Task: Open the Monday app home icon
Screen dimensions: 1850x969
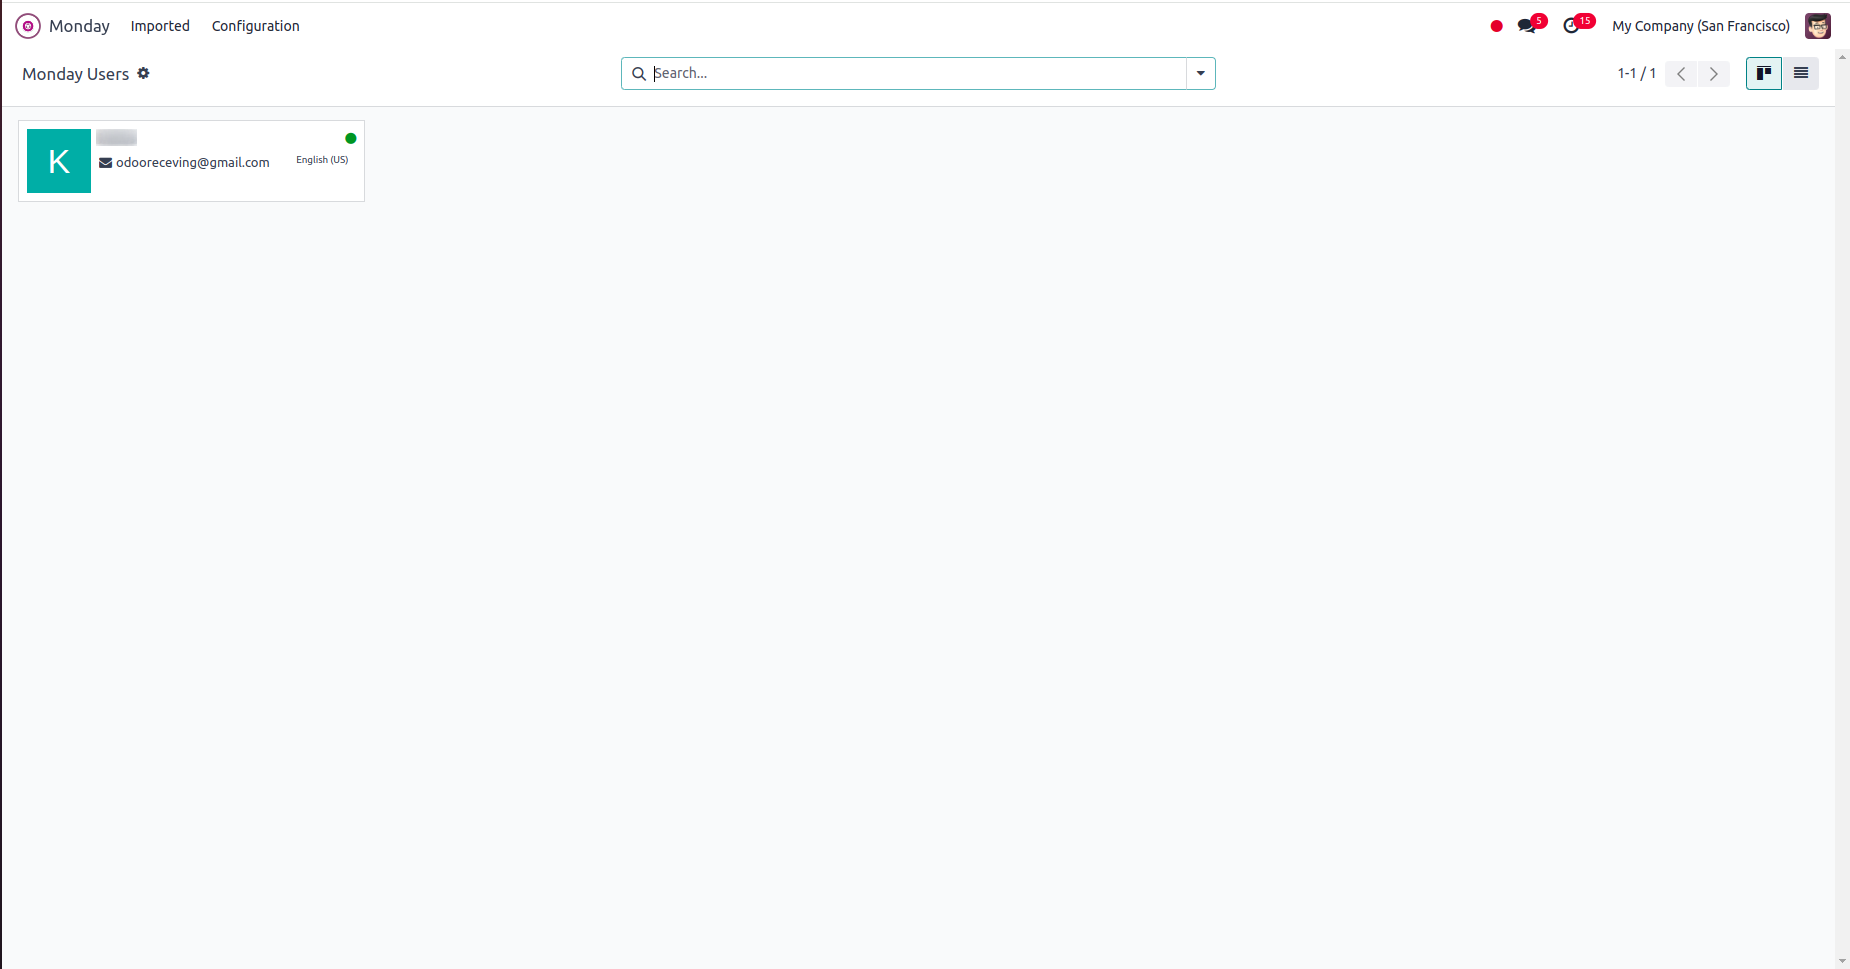Action: [28, 26]
